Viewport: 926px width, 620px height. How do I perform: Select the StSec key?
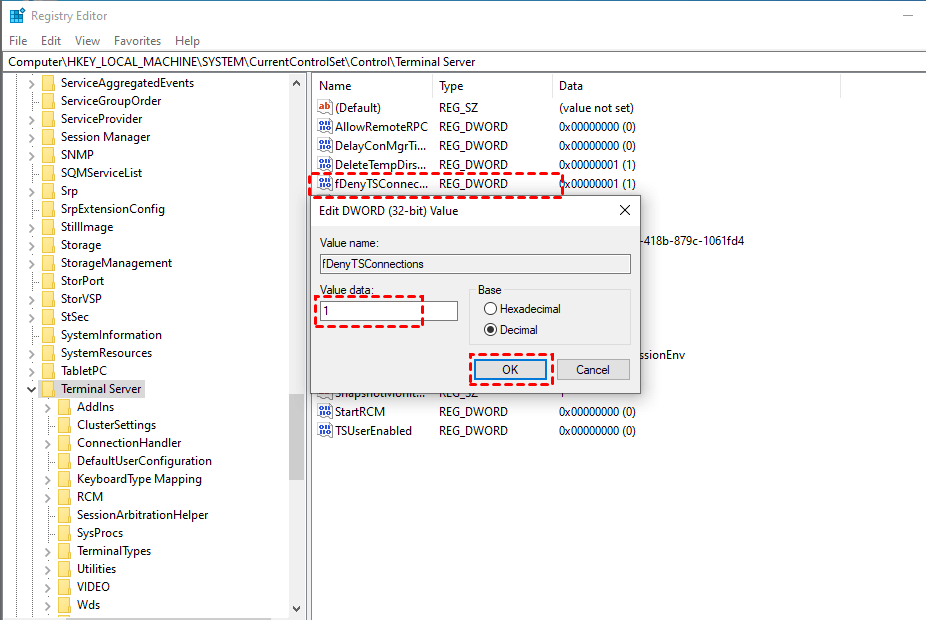click(74, 317)
